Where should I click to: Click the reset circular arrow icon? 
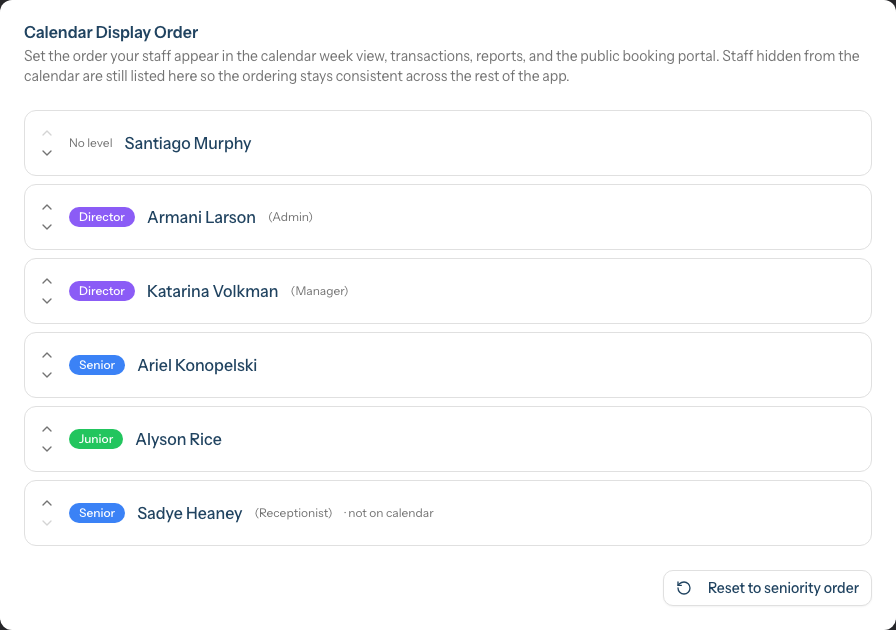click(684, 588)
